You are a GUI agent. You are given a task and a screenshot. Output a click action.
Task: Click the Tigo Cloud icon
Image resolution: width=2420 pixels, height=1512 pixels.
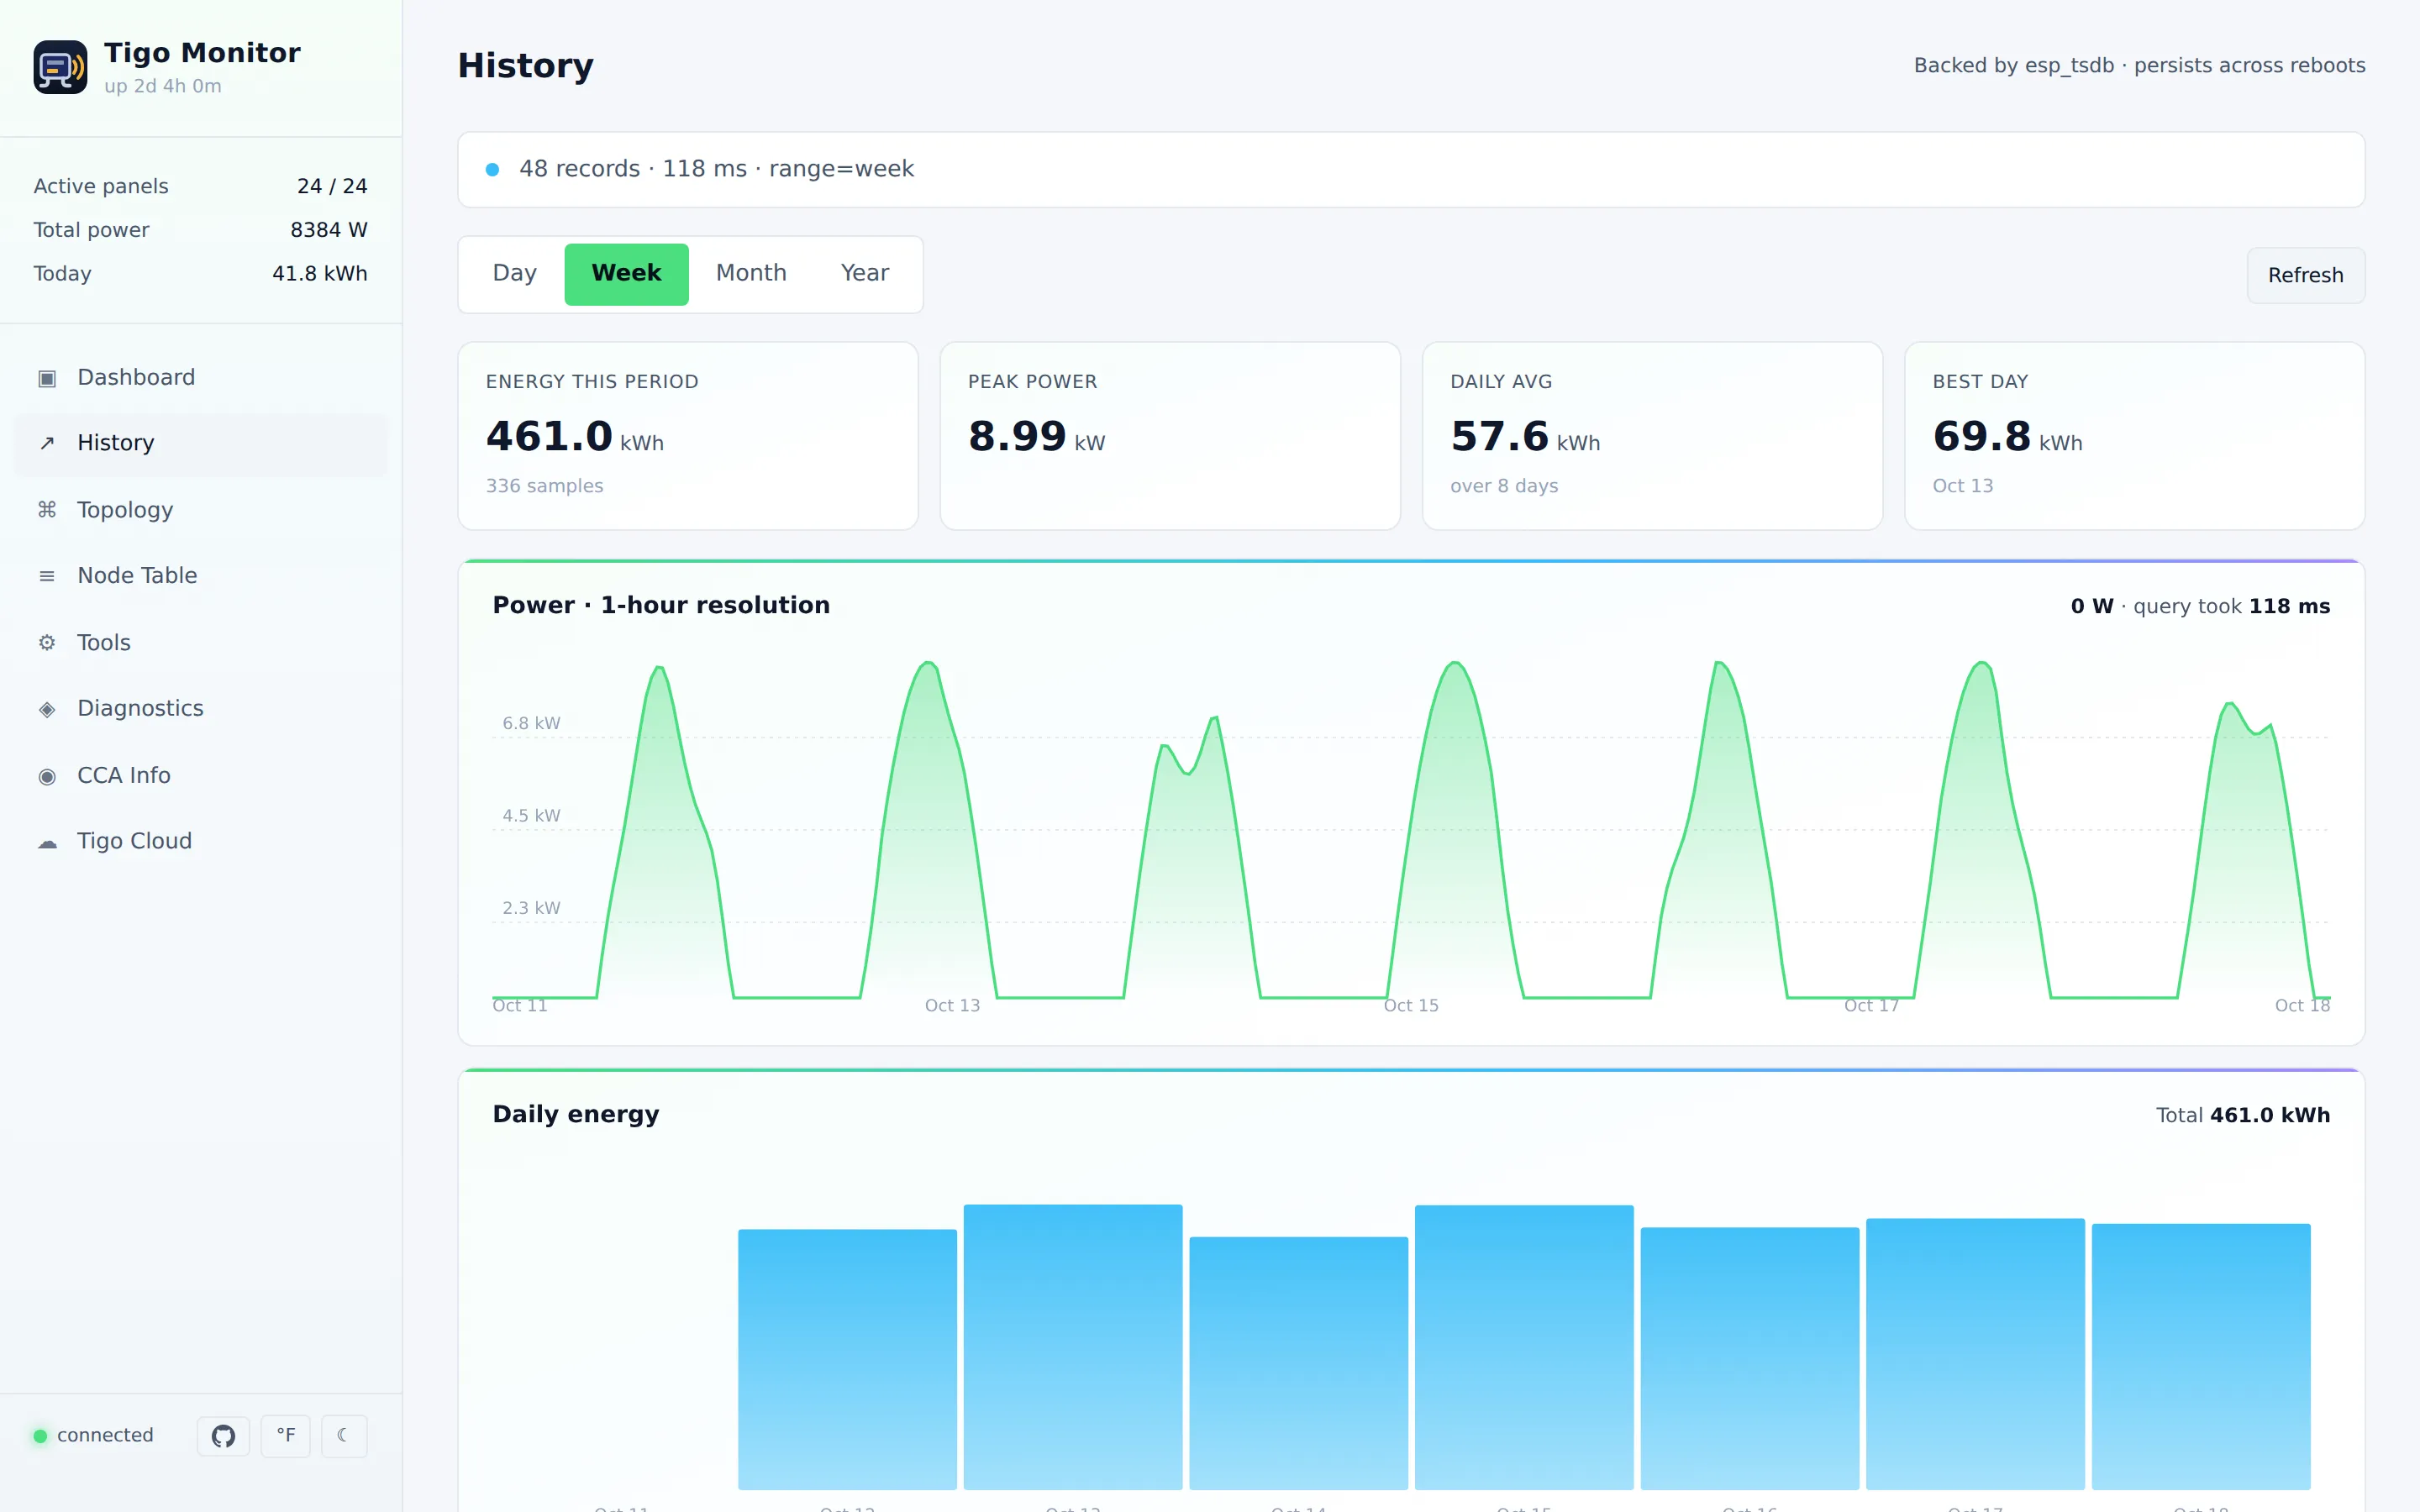(x=47, y=842)
